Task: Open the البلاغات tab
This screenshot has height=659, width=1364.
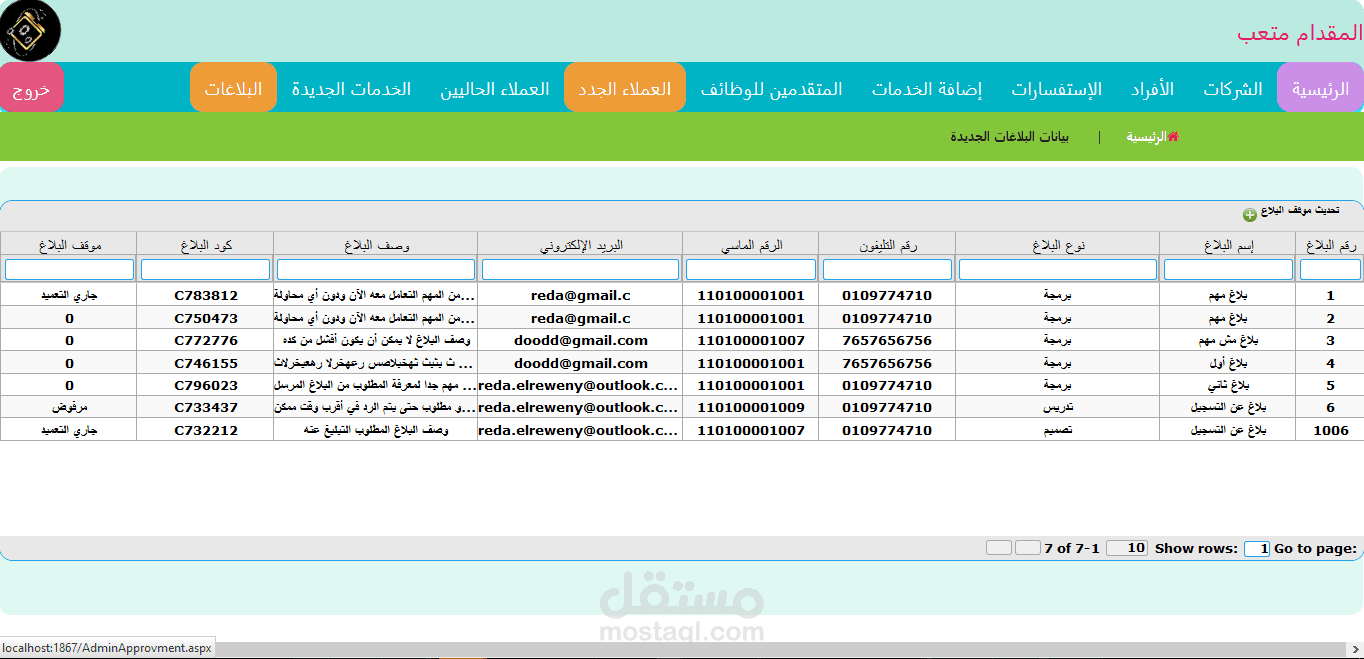Action: [233, 88]
